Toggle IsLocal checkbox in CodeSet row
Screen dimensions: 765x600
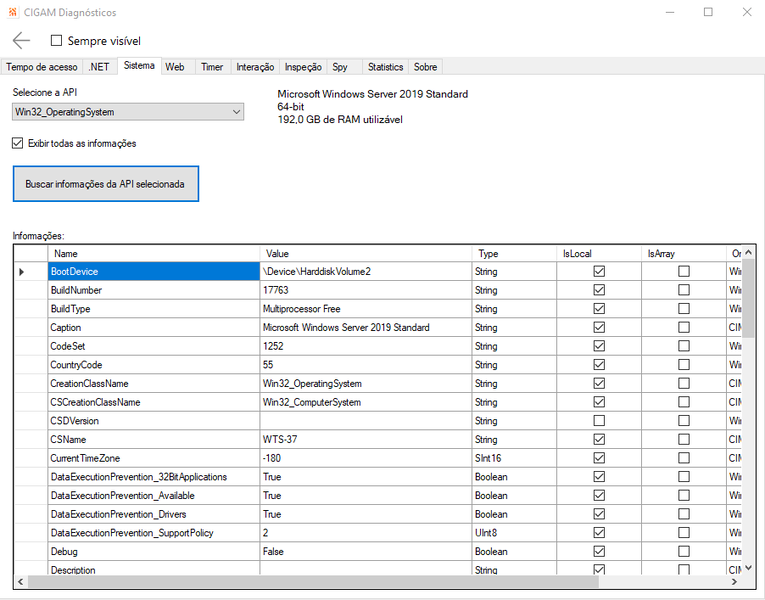pyautogui.click(x=599, y=346)
